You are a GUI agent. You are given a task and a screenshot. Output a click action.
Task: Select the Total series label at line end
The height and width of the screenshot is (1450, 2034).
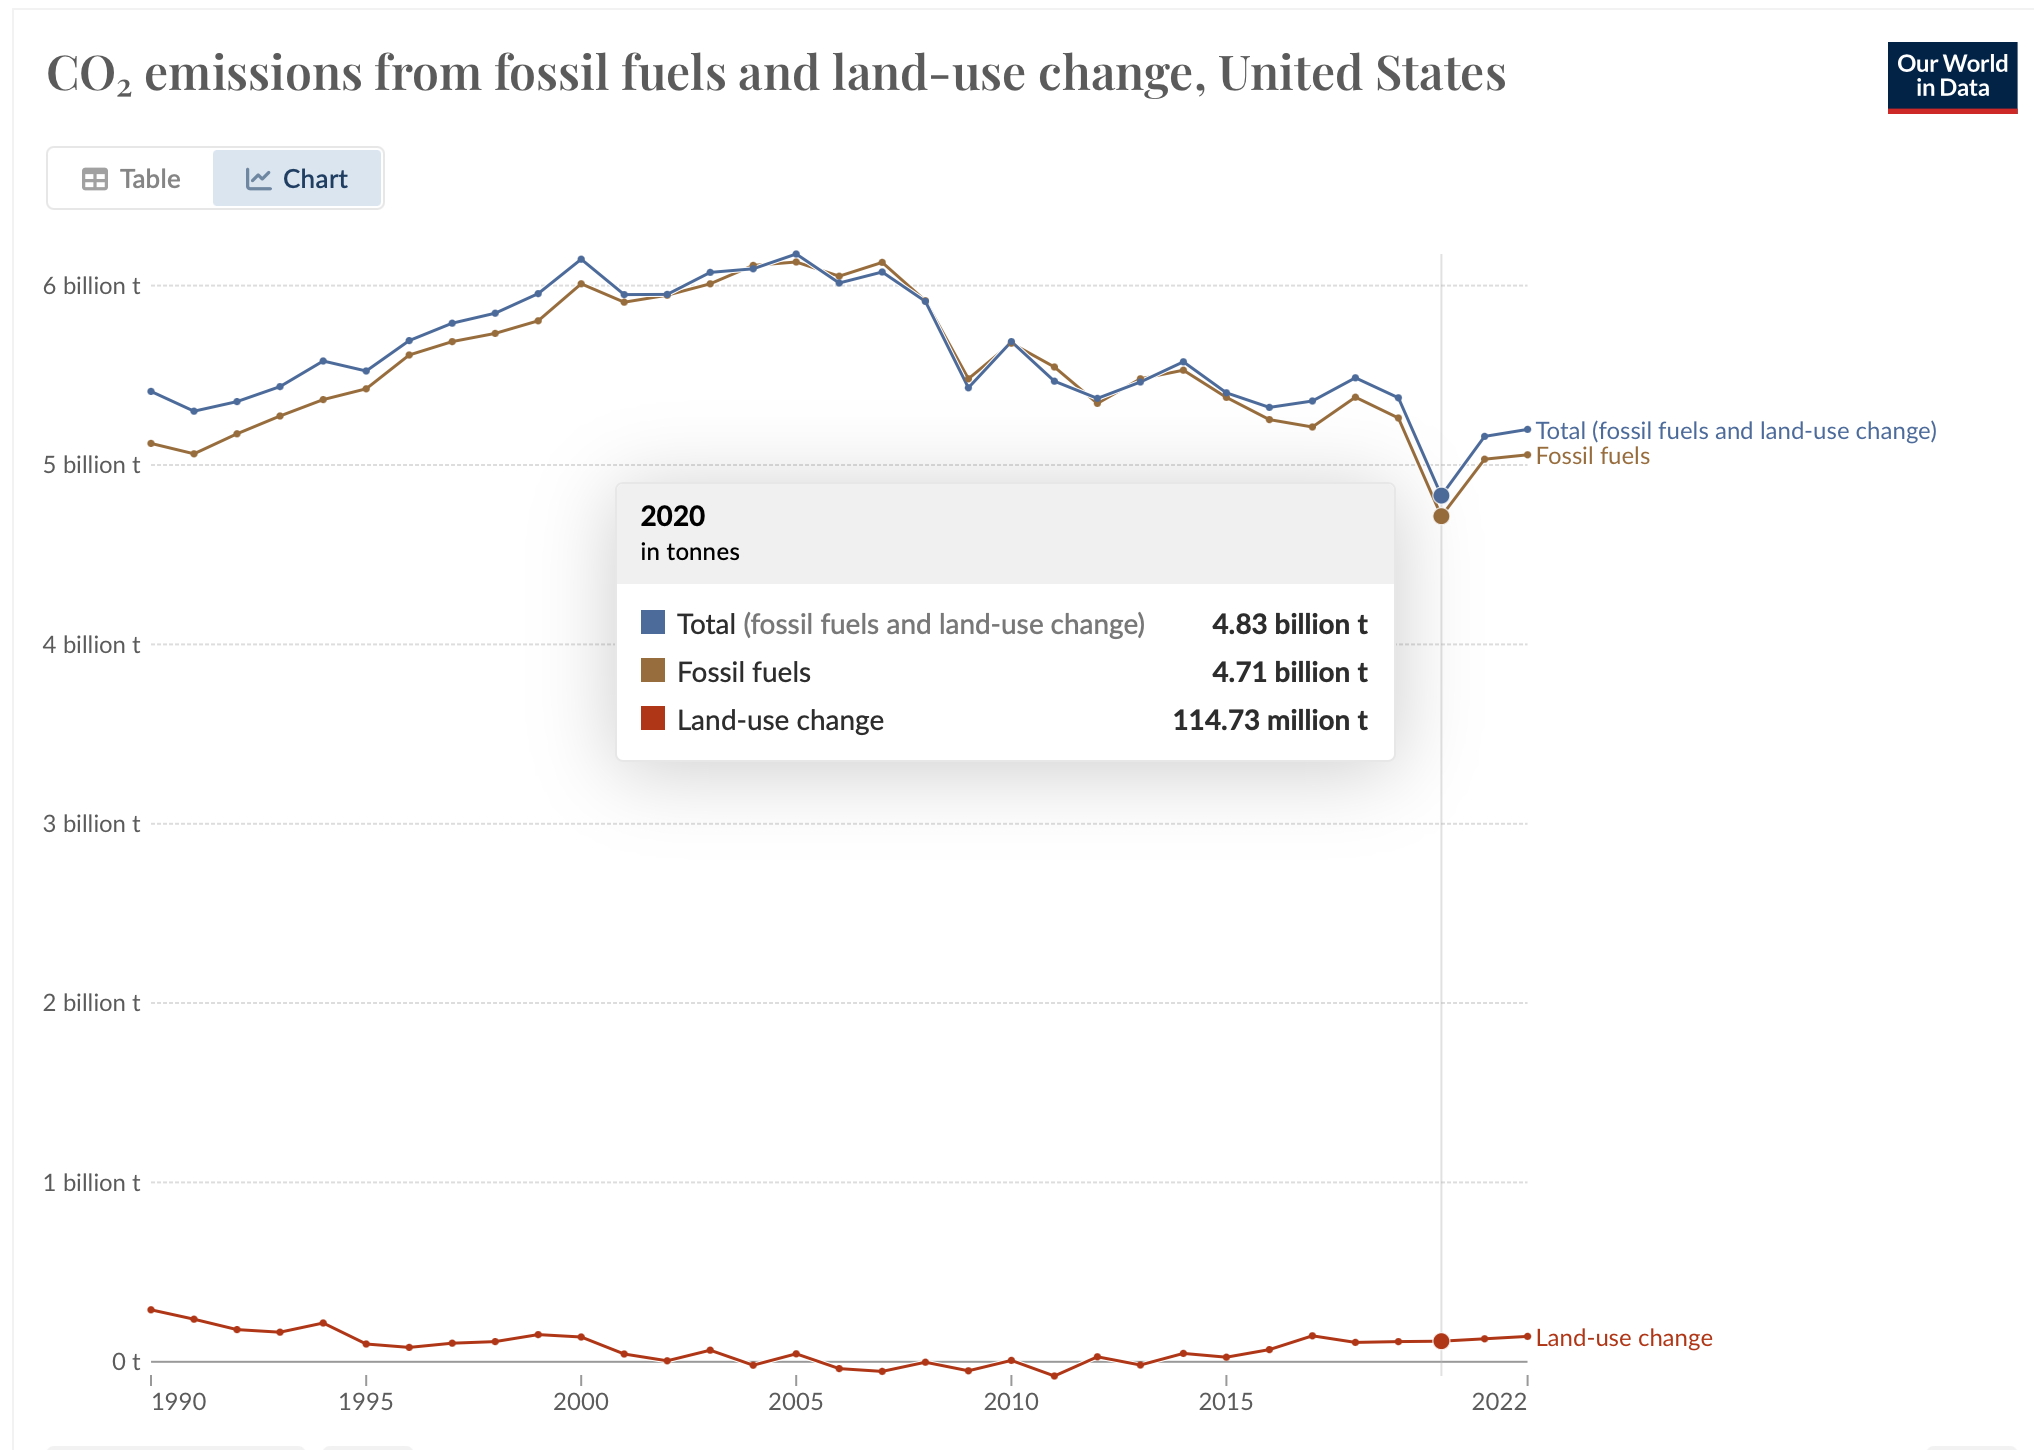(1735, 431)
